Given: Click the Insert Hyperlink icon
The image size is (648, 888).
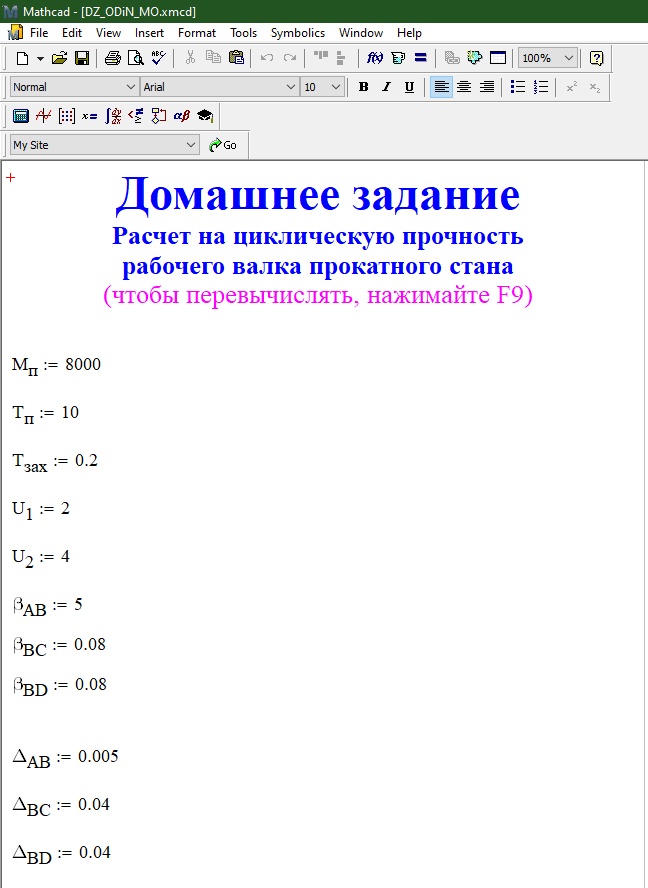Looking at the screenshot, I should (x=451, y=58).
